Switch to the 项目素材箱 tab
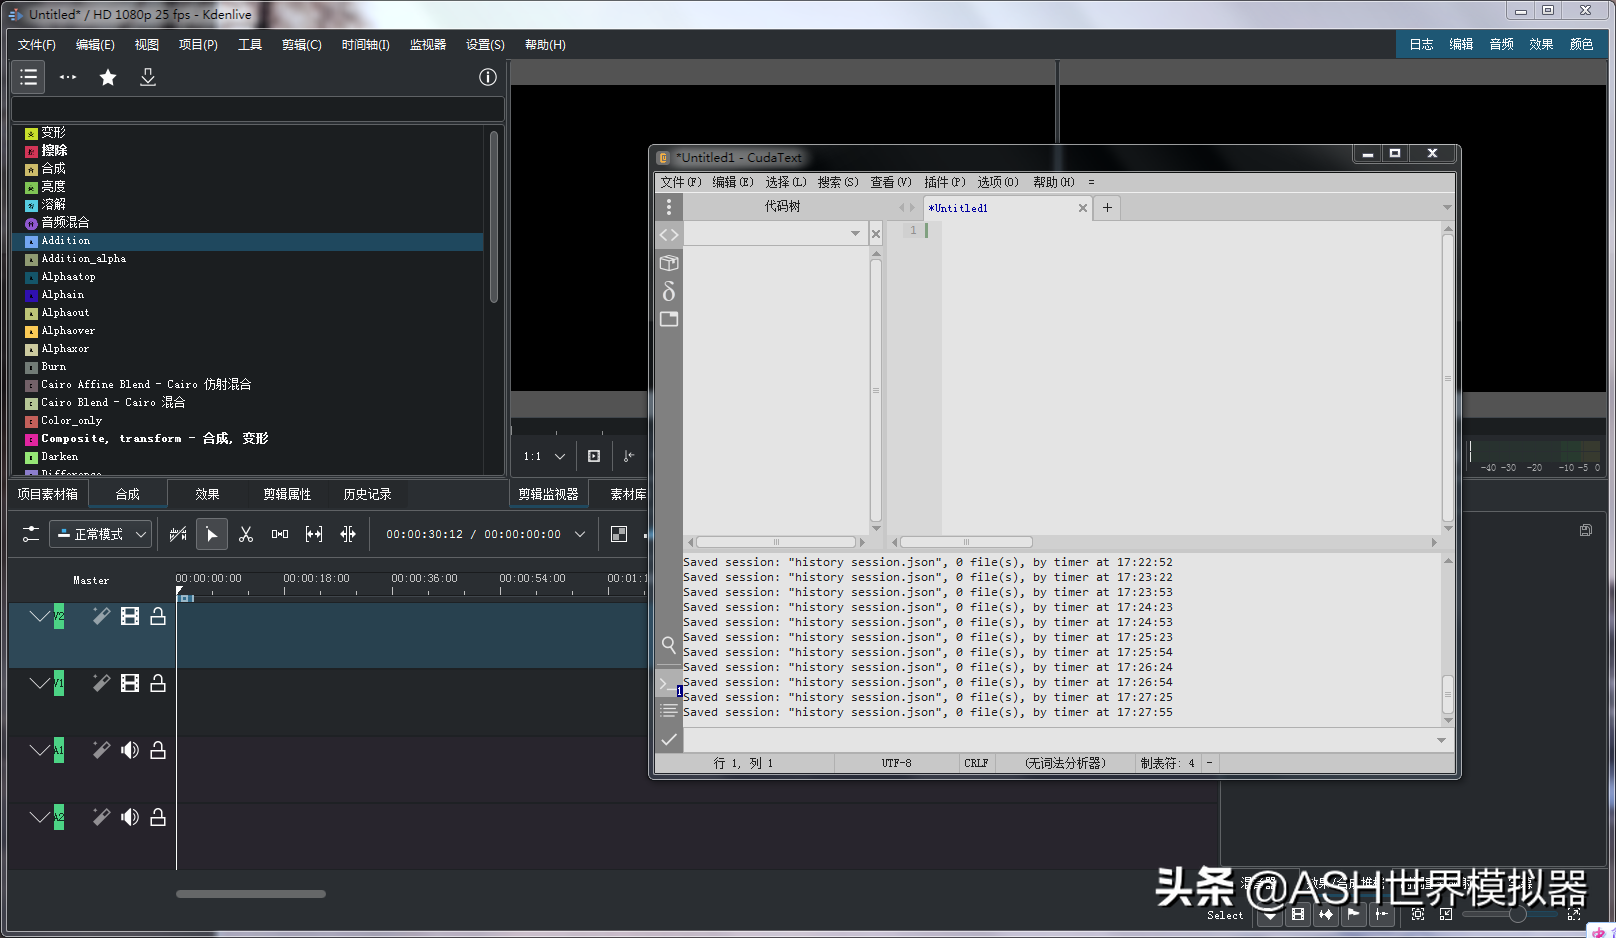 47,494
